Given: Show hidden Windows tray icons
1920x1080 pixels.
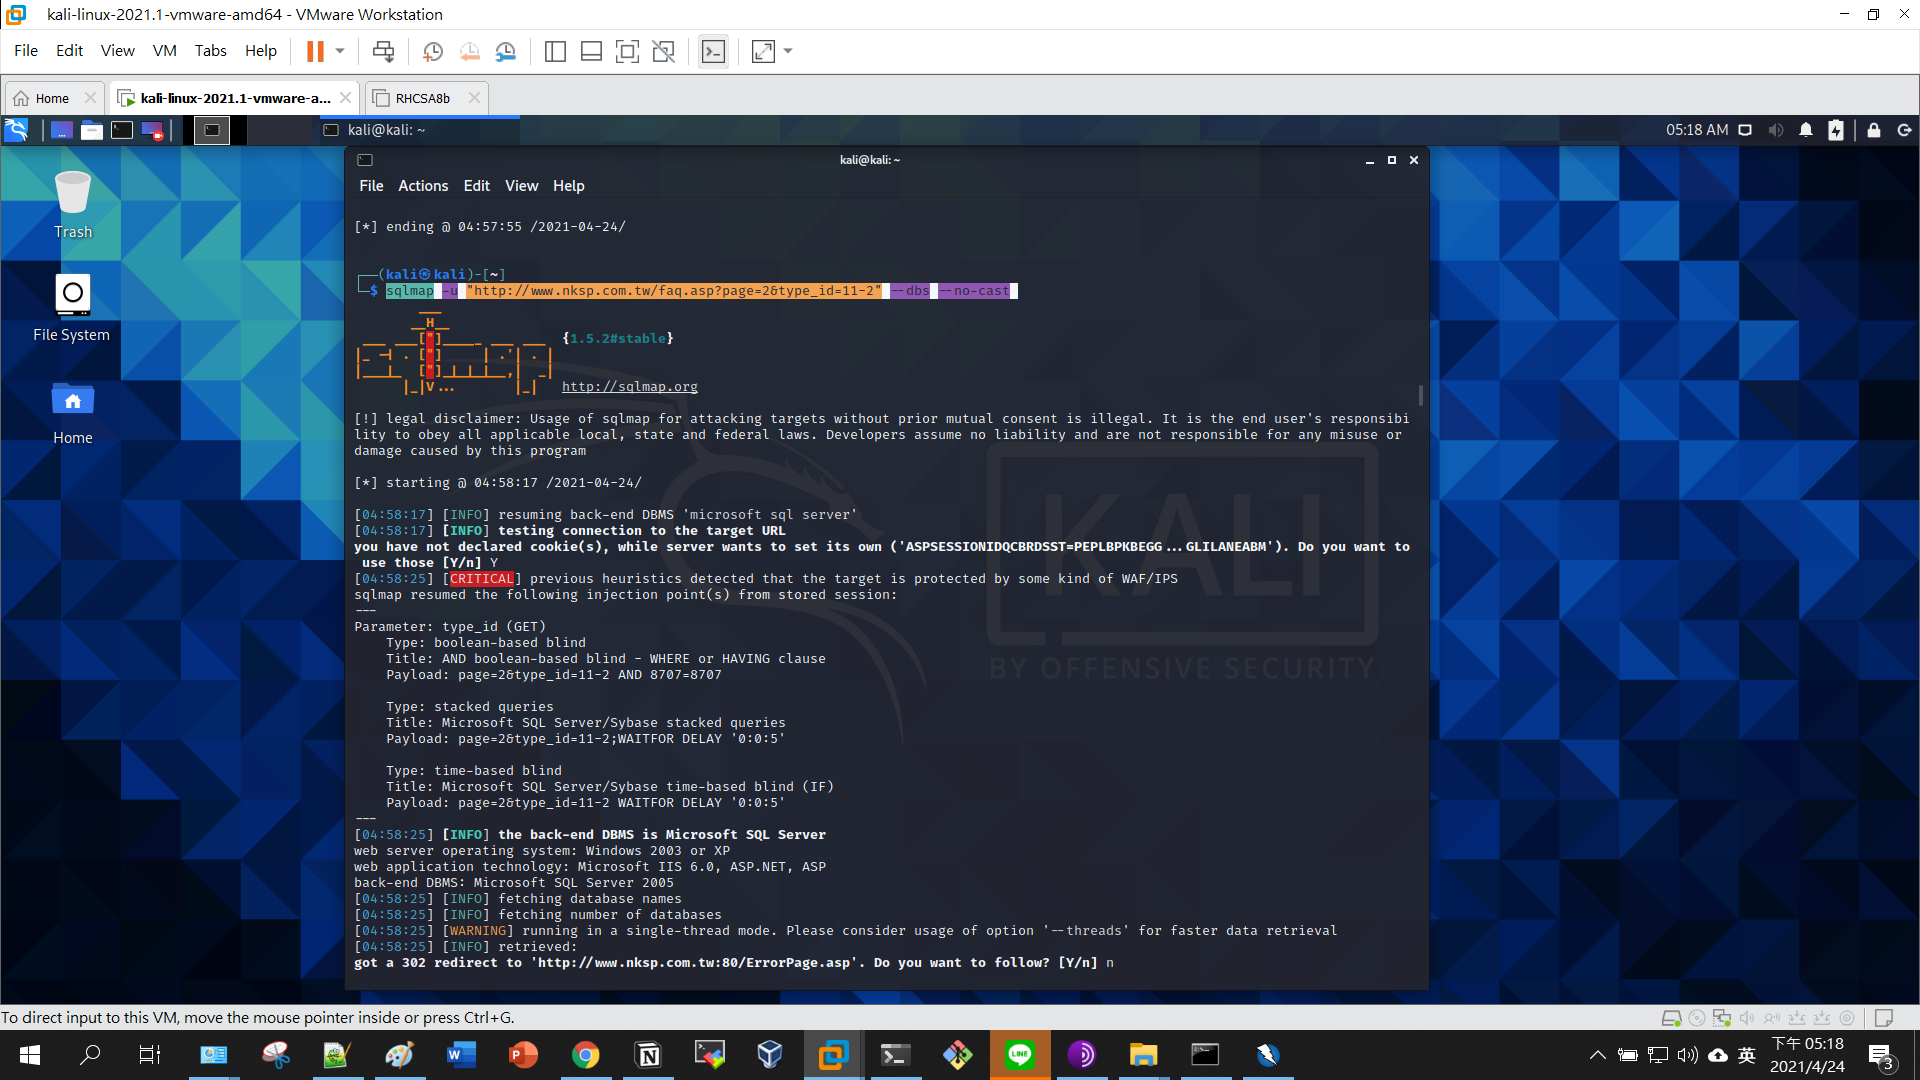Looking at the screenshot, I should [x=1598, y=1055].
